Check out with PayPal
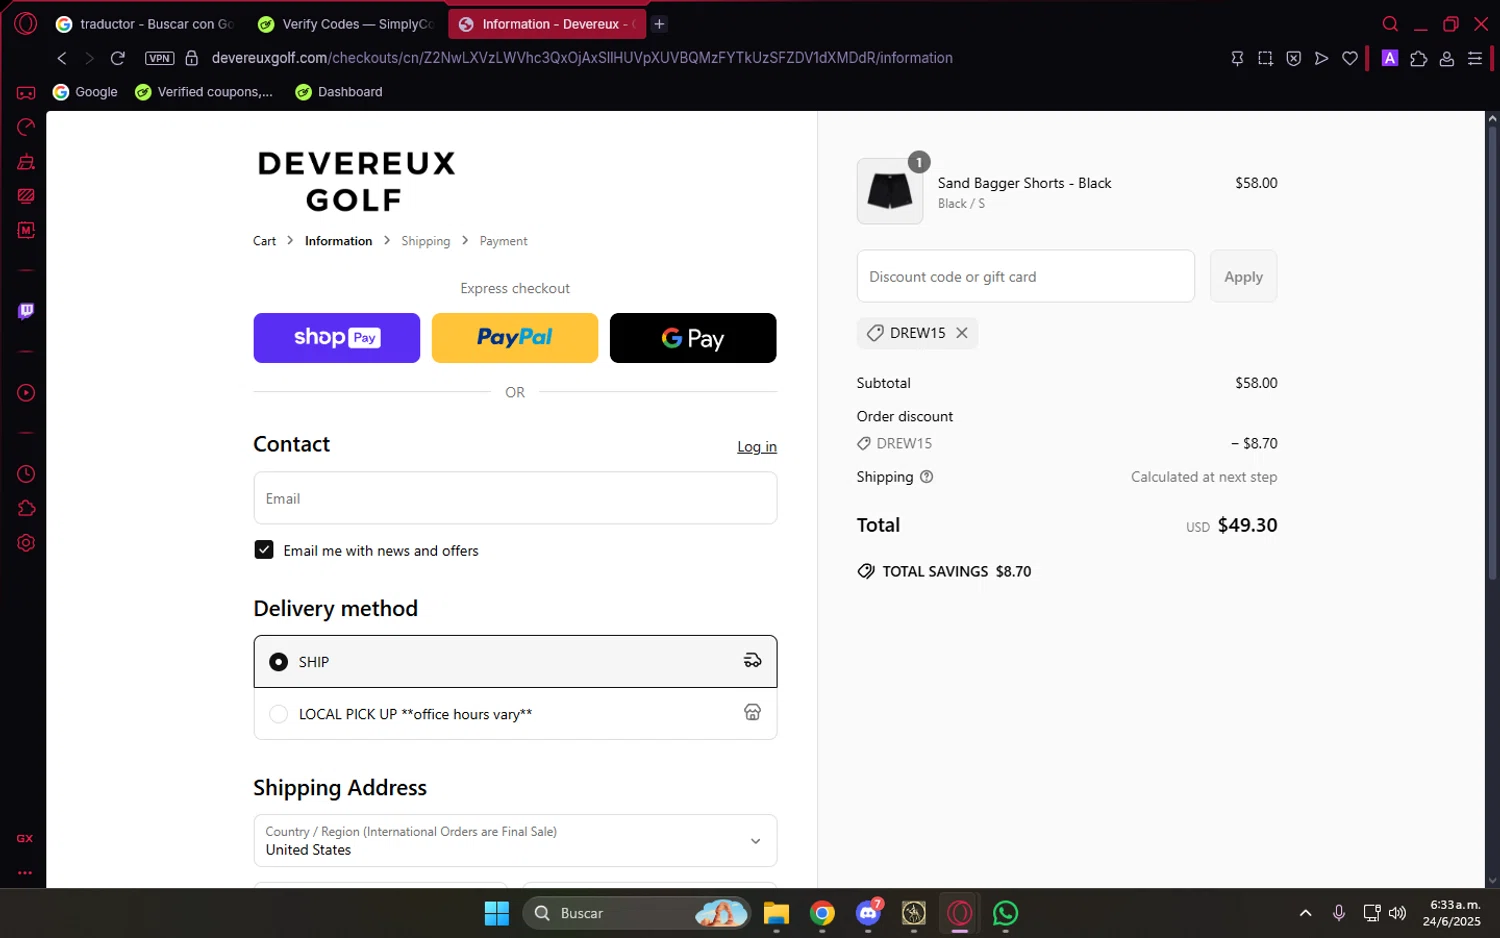1500x938 pixels. coord(514,338)
